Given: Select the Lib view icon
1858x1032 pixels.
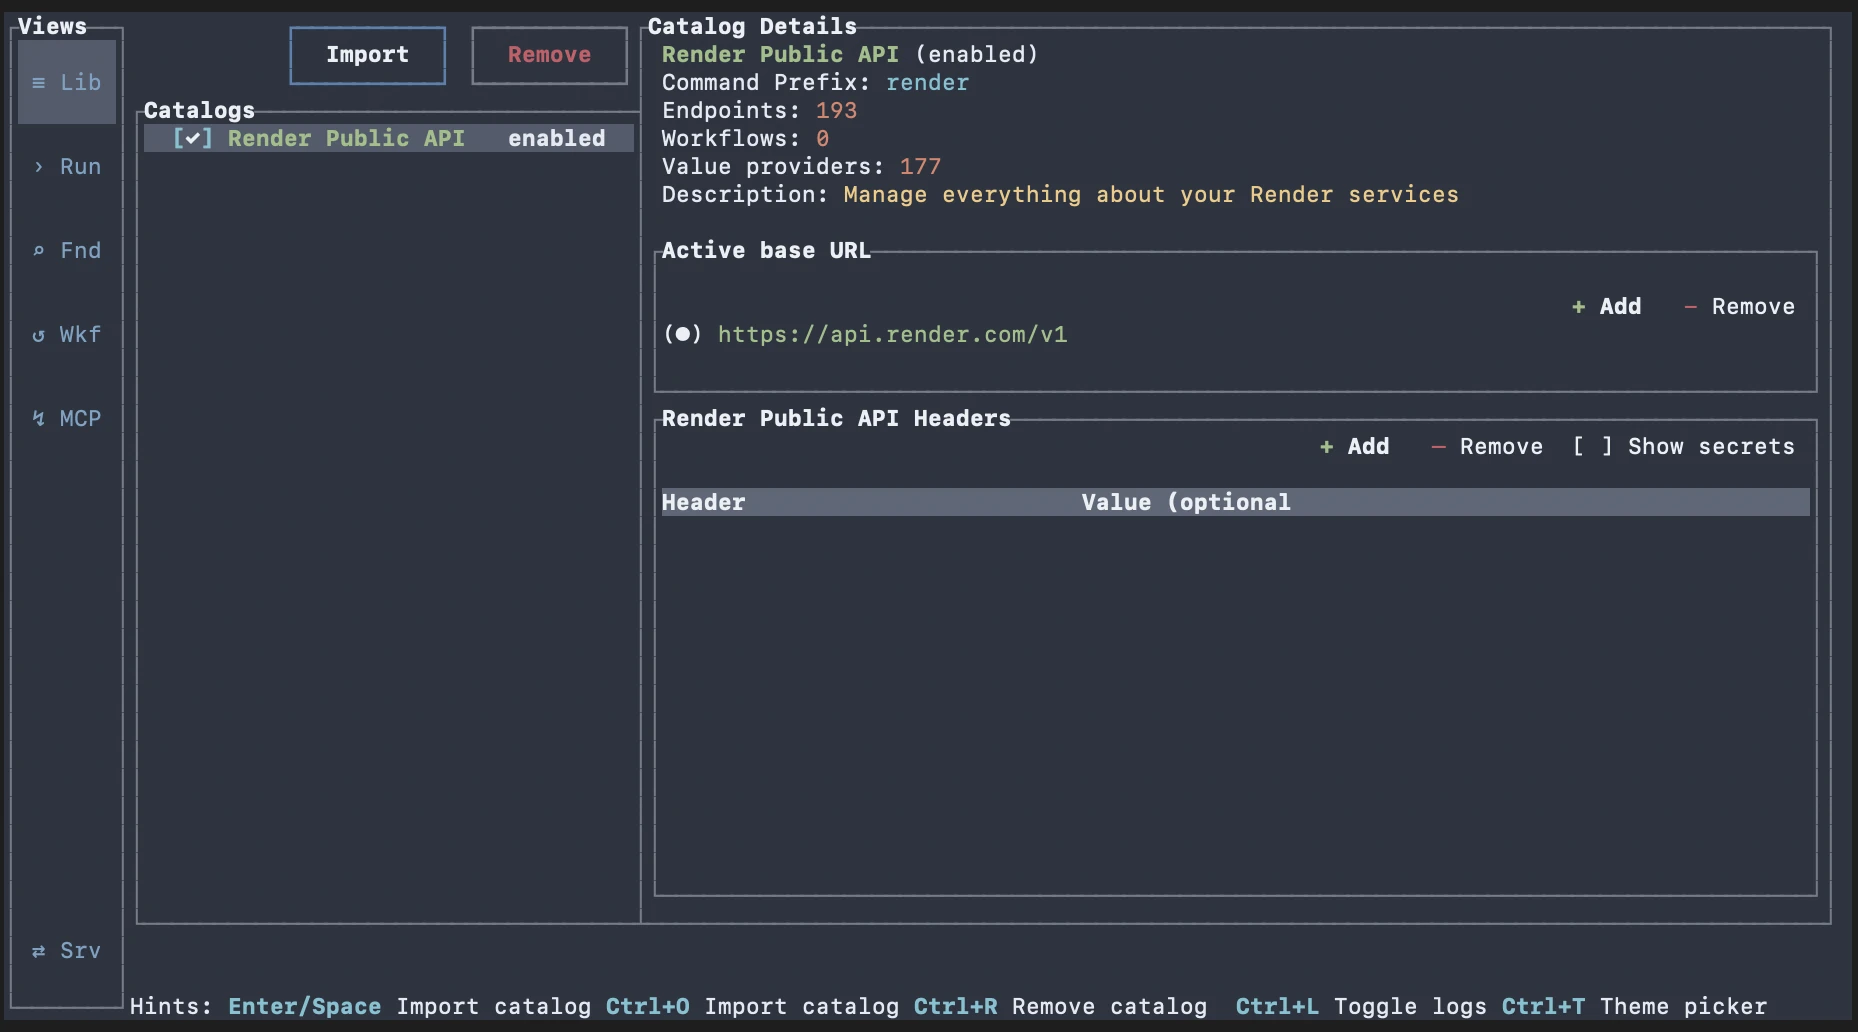Looking at the screenshot, I should [67, 82].
